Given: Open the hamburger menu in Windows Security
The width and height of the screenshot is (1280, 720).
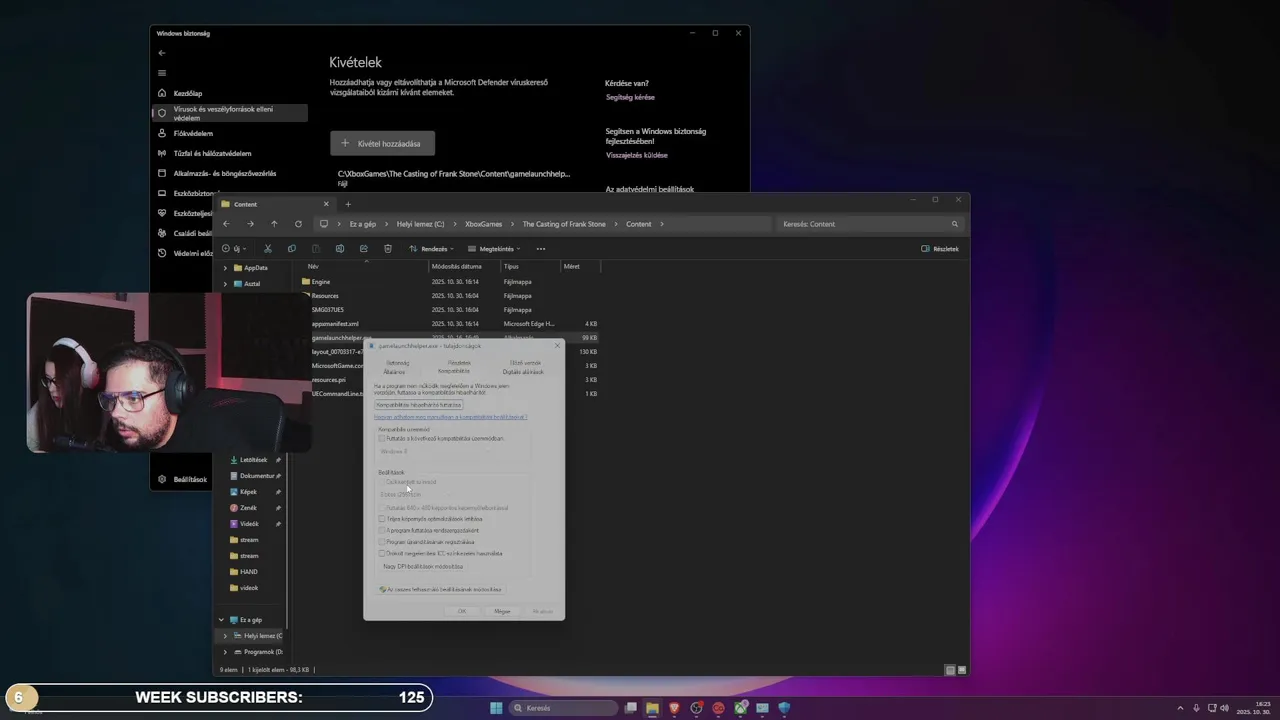Looking at the screenshot, I should [162, 73].
